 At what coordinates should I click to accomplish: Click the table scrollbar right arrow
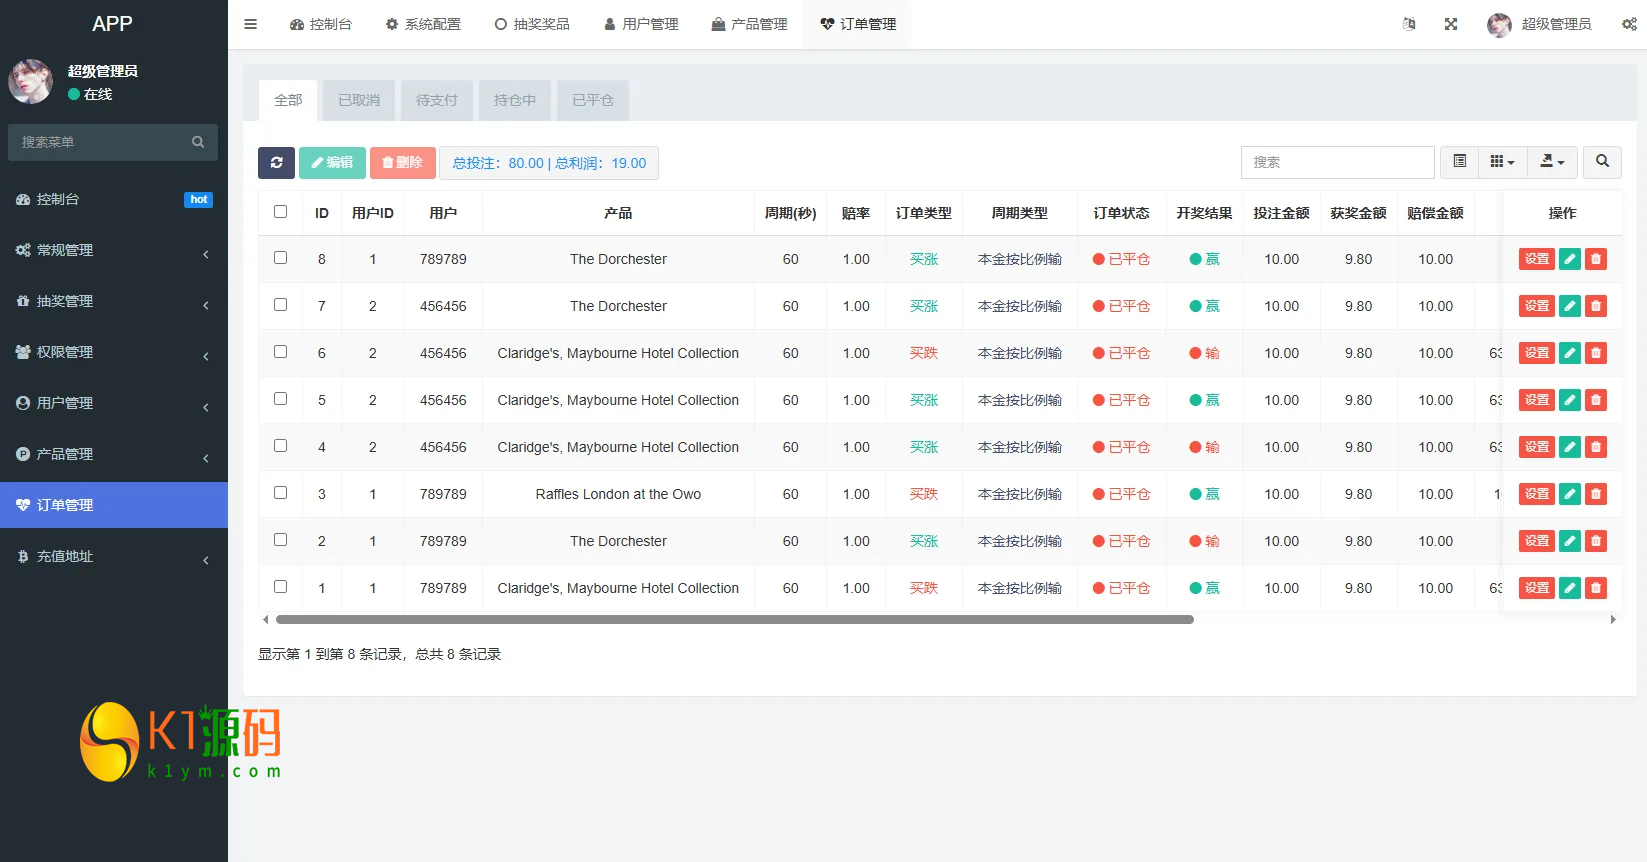1612,620
